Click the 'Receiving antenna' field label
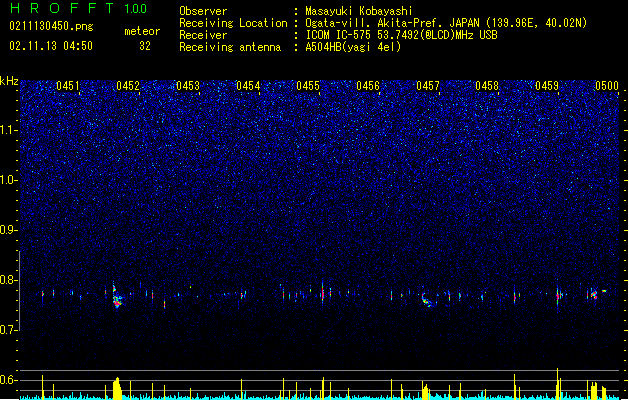Viewport: 629px width, 400px height. pyautogui.click(x=230, y=47)
